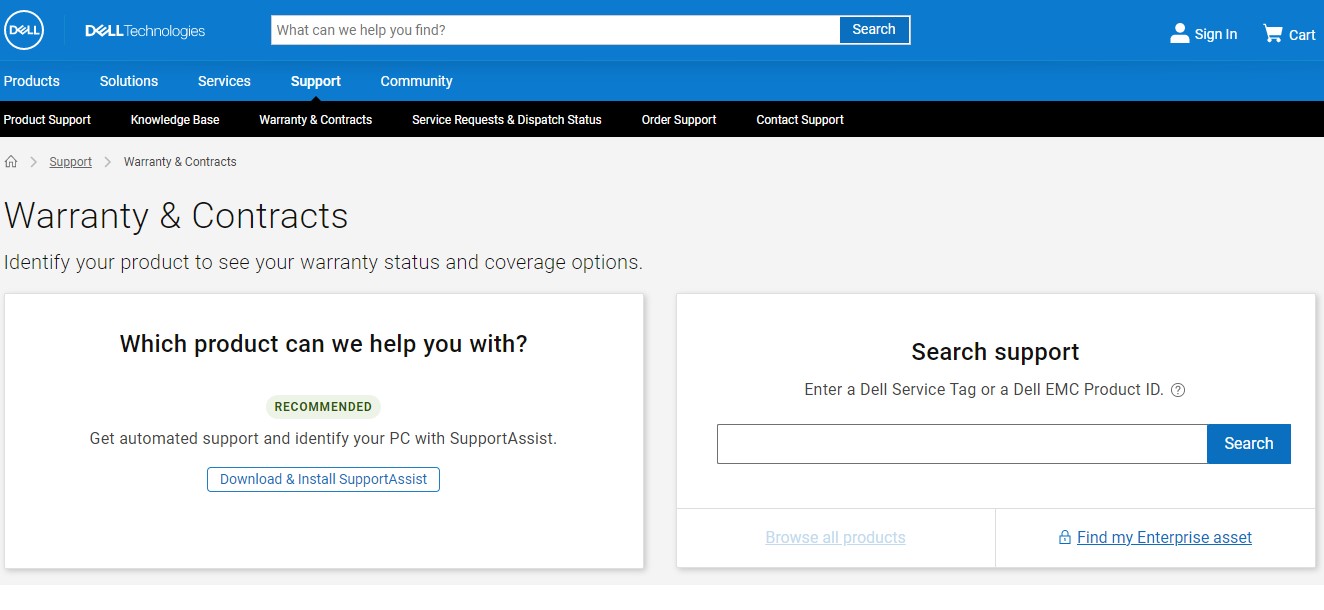Open the Services menu

click(224, 81)
